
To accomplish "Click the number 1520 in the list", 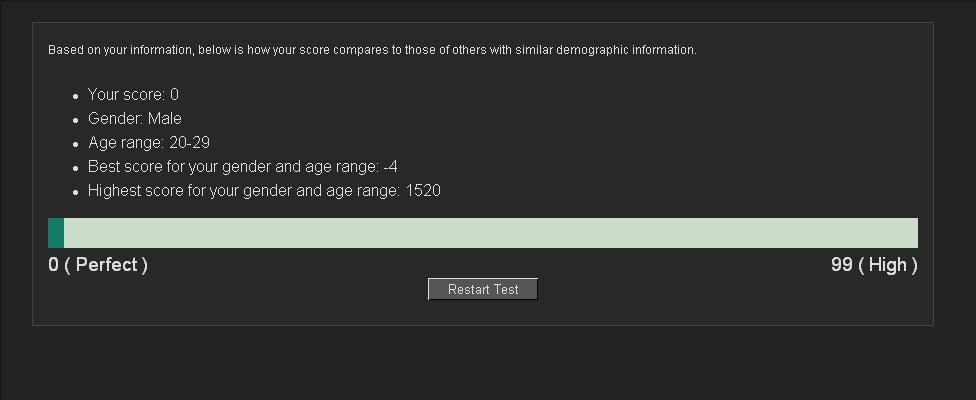I will 423,191.
